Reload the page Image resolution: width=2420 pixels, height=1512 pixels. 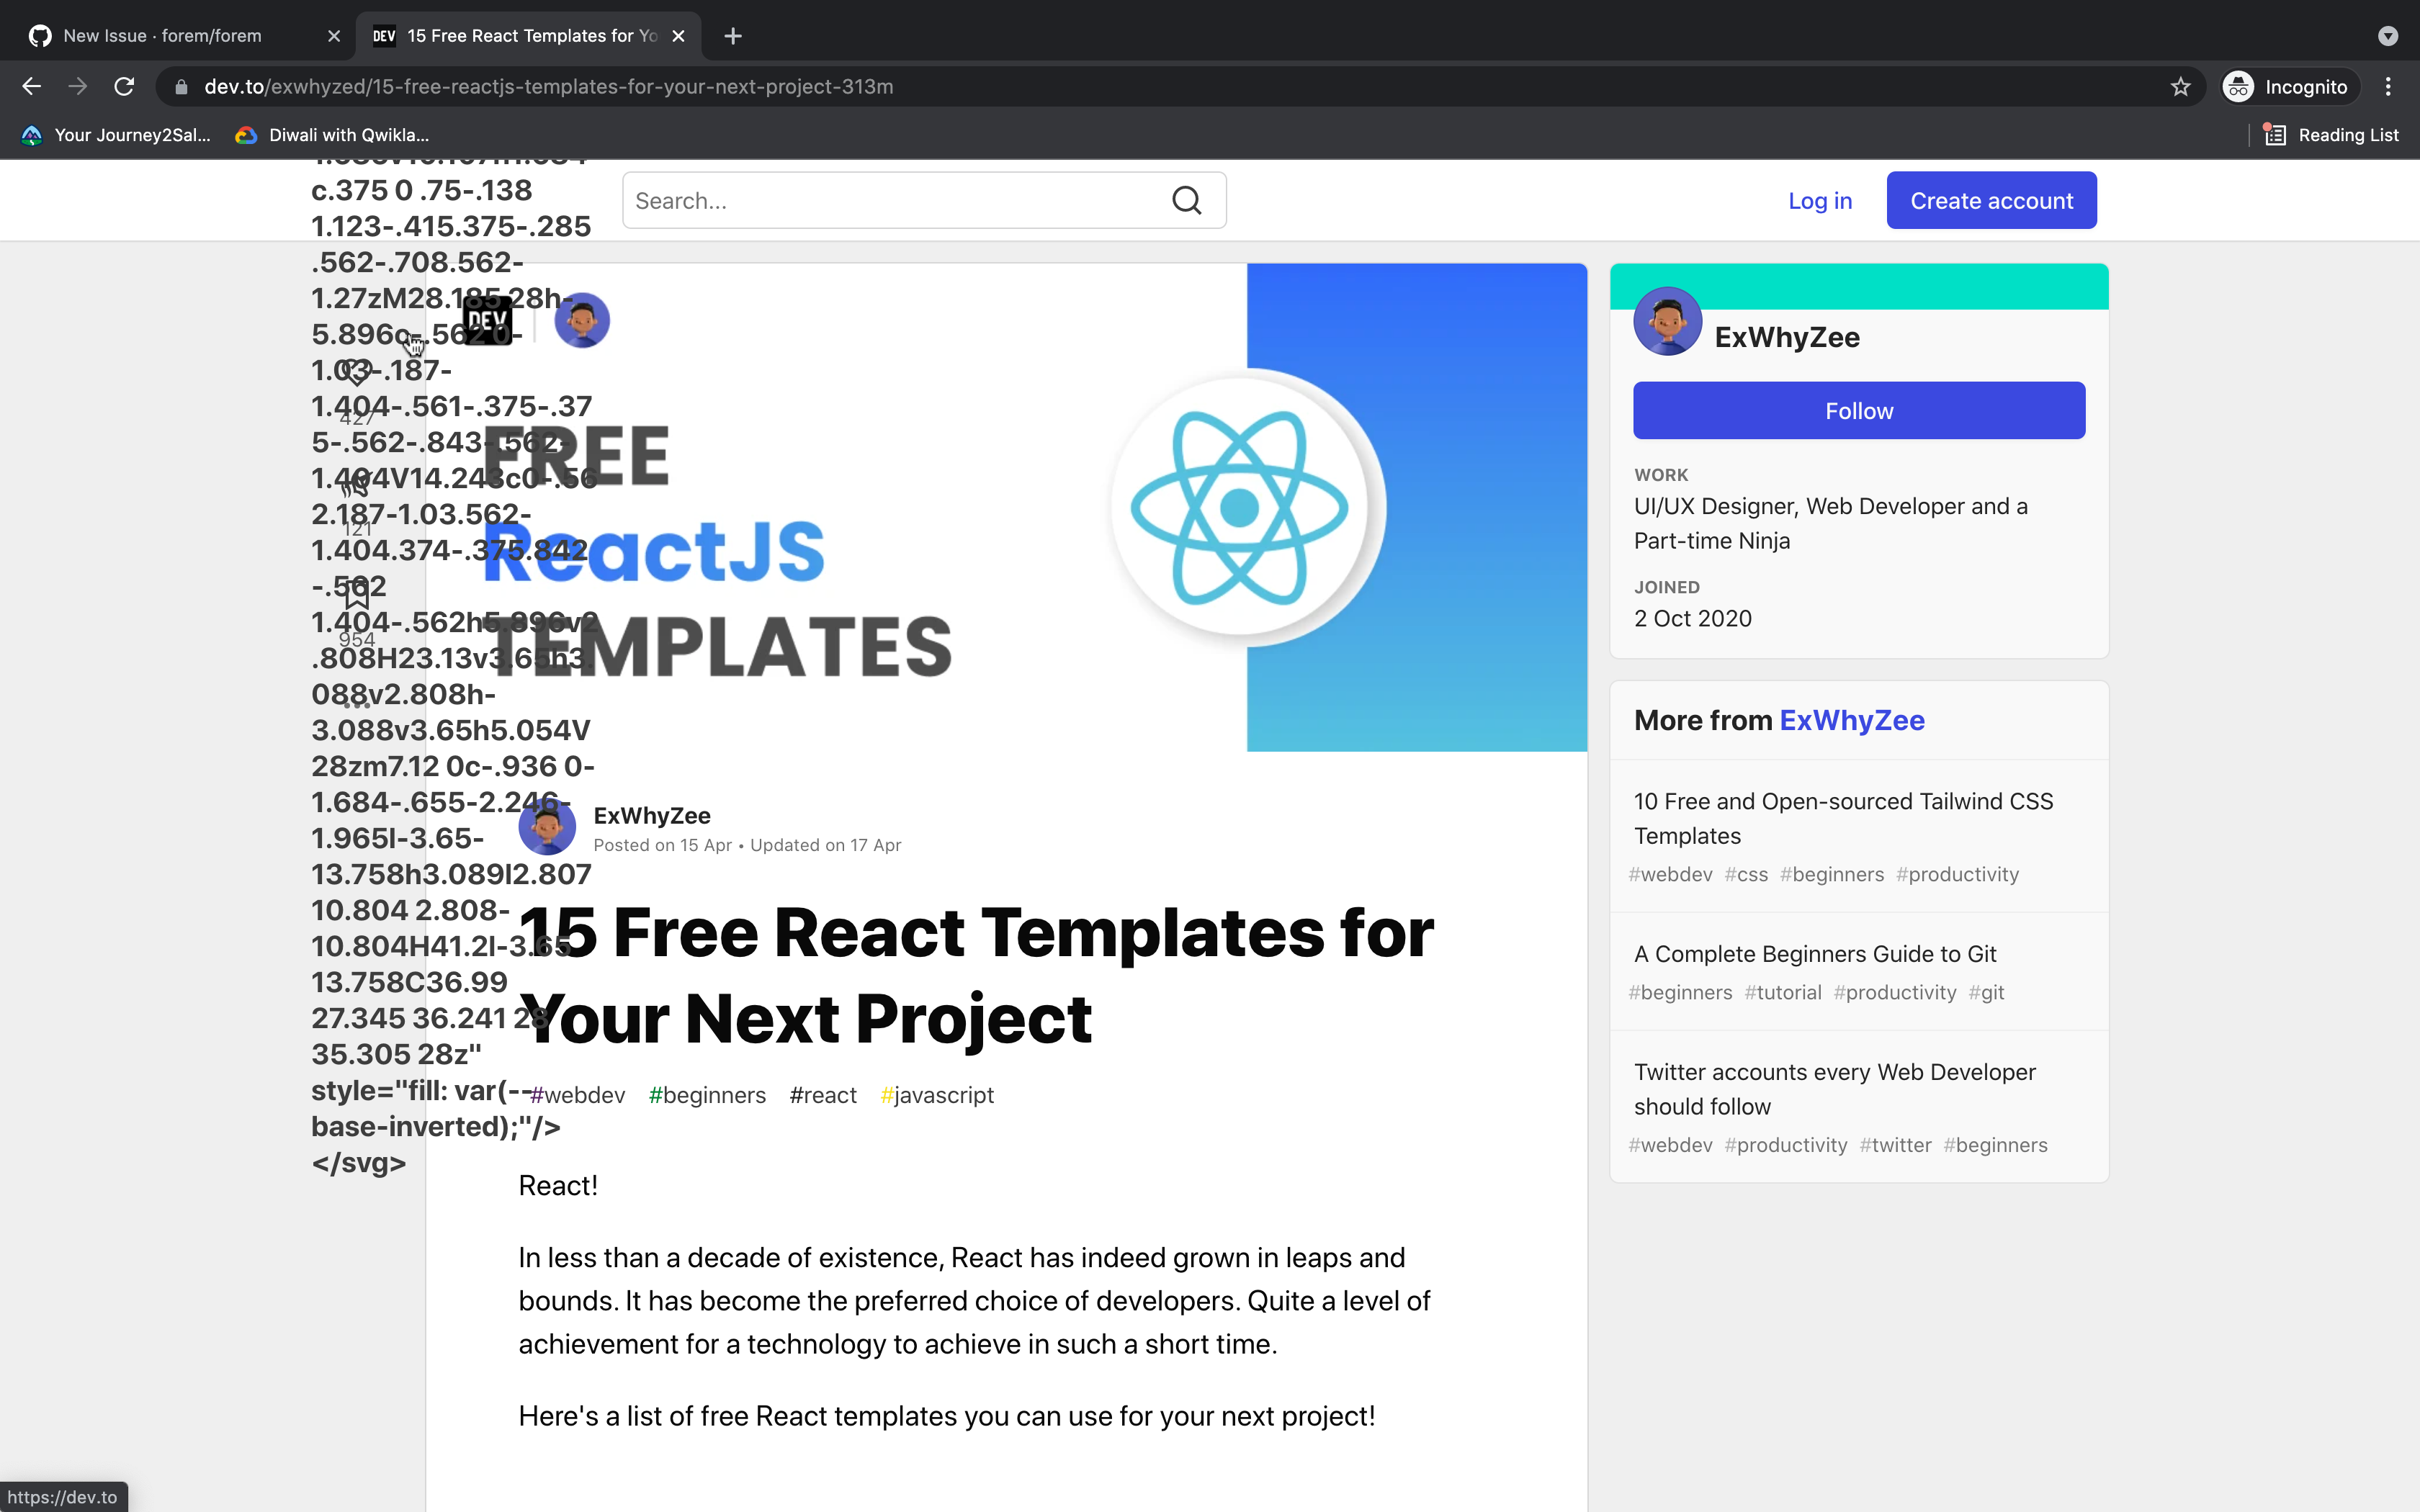pos(124,87)
